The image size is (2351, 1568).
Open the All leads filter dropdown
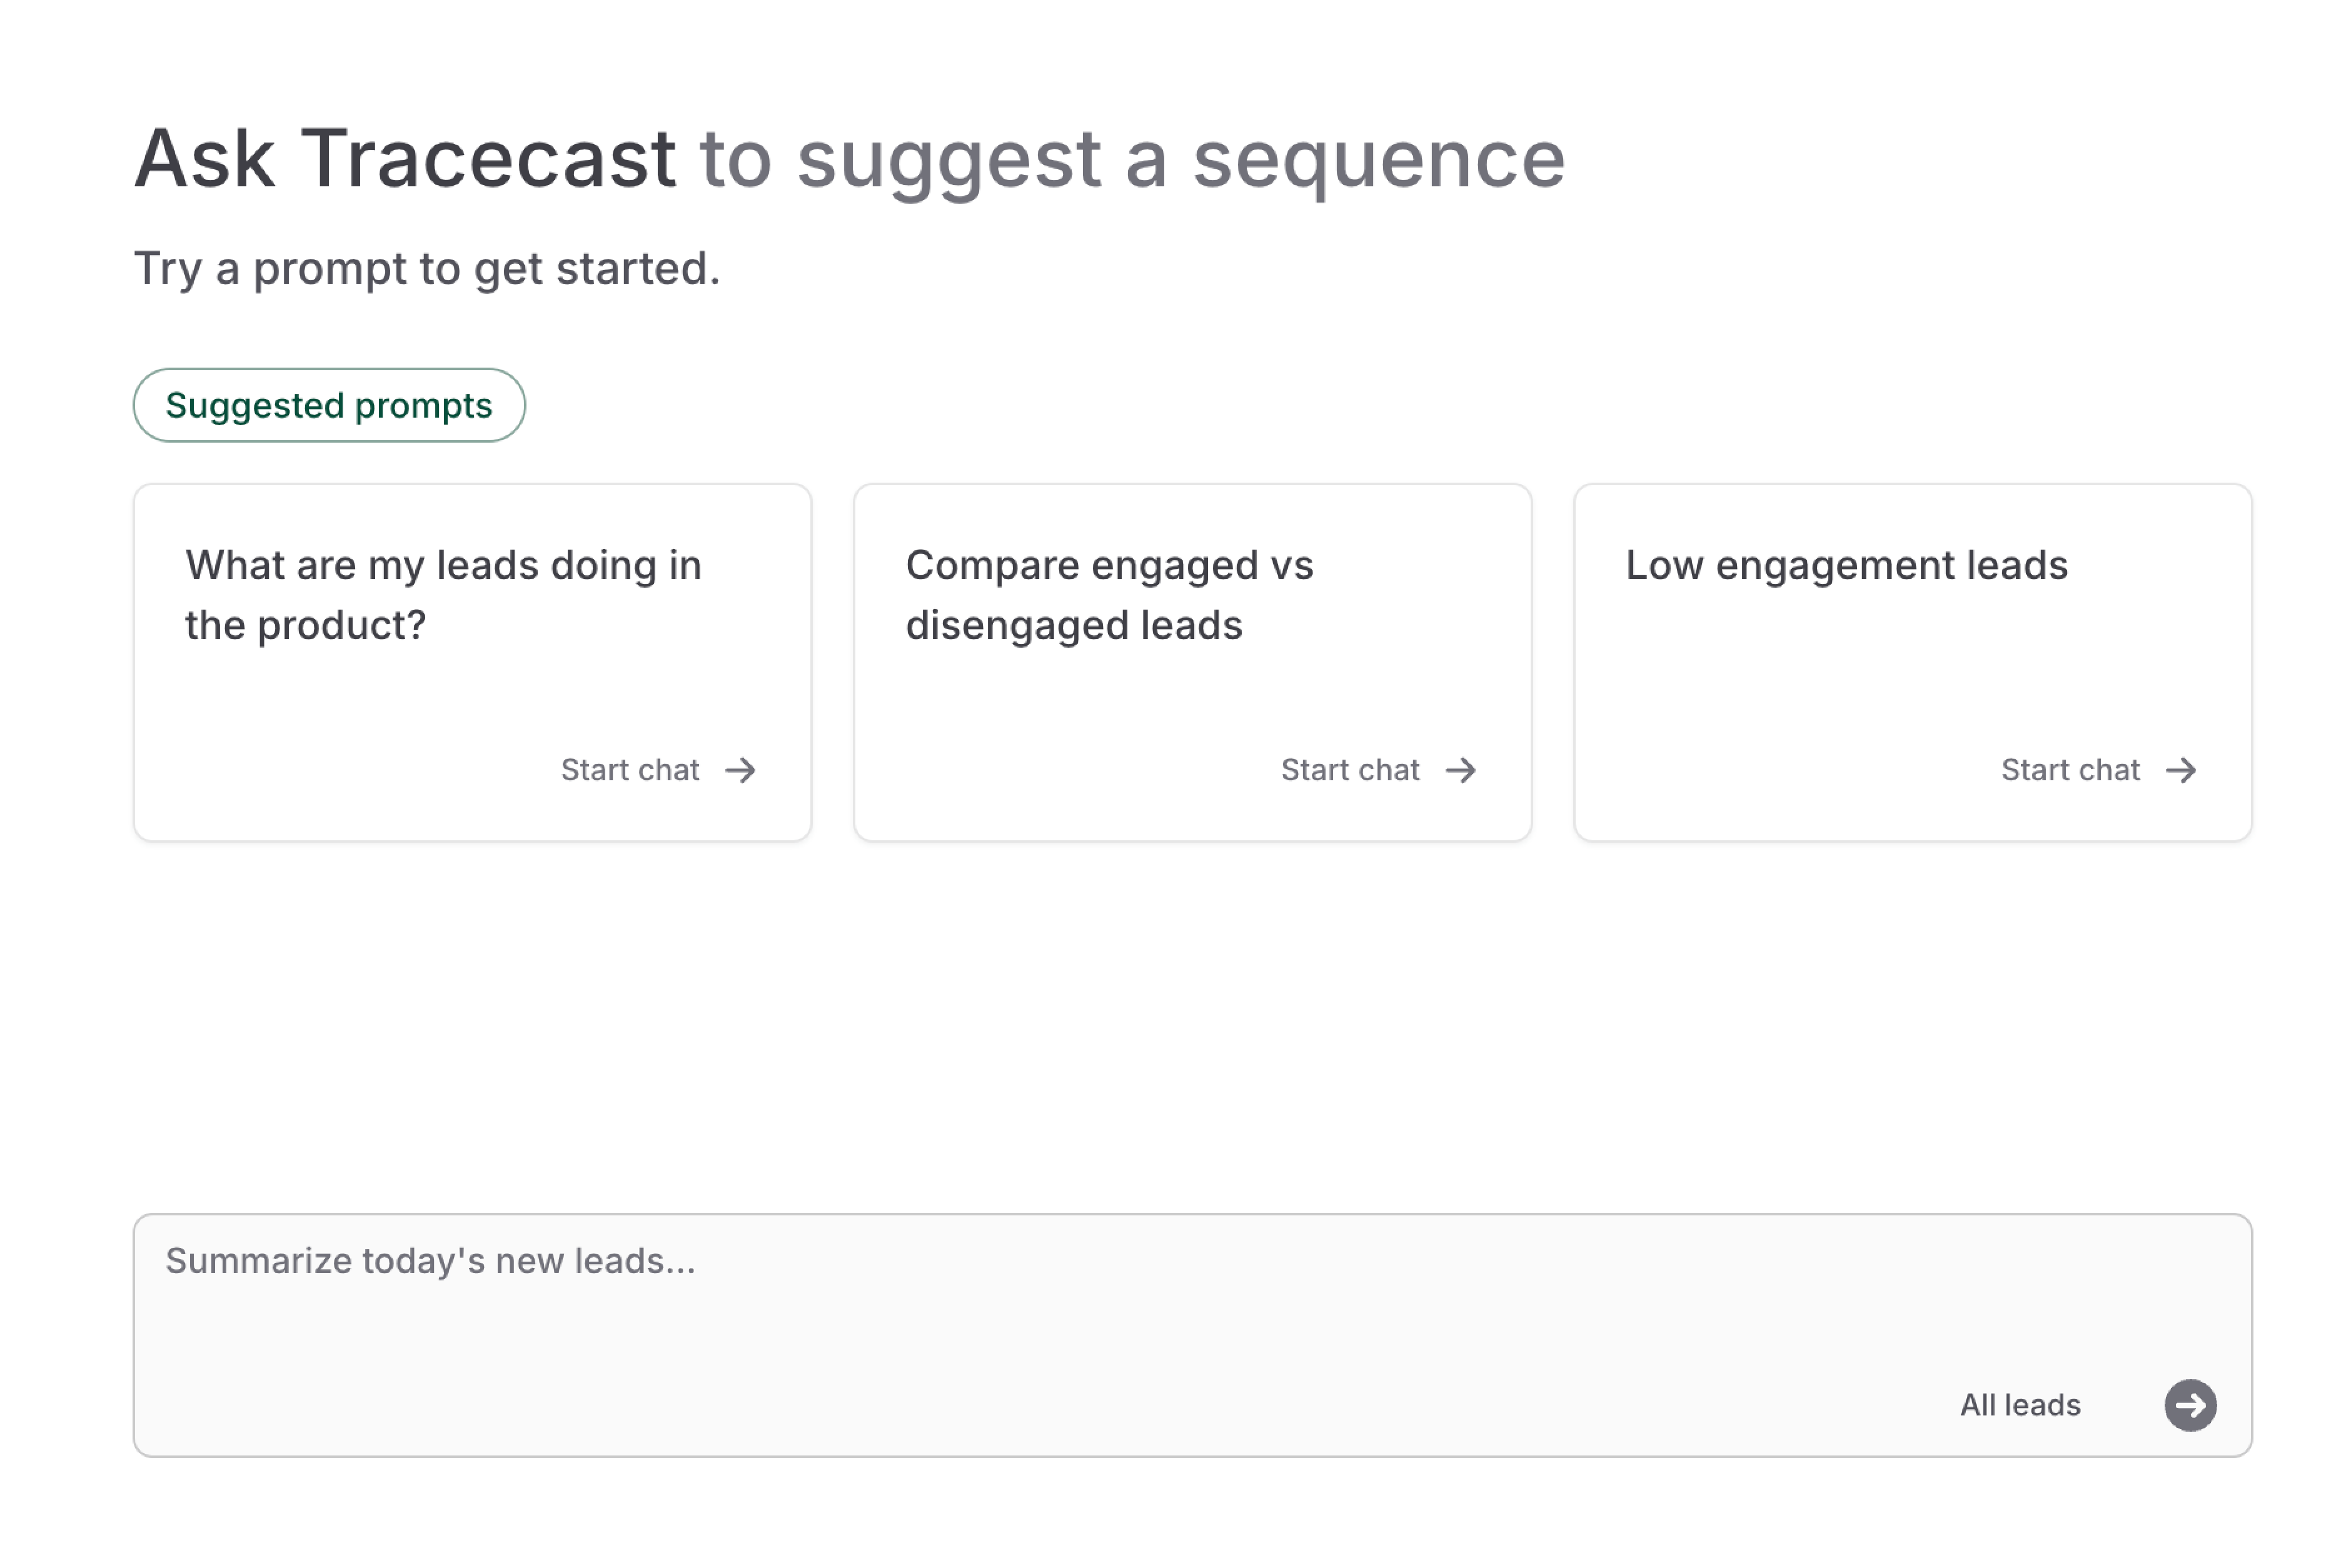(x=2020, y=1405)
